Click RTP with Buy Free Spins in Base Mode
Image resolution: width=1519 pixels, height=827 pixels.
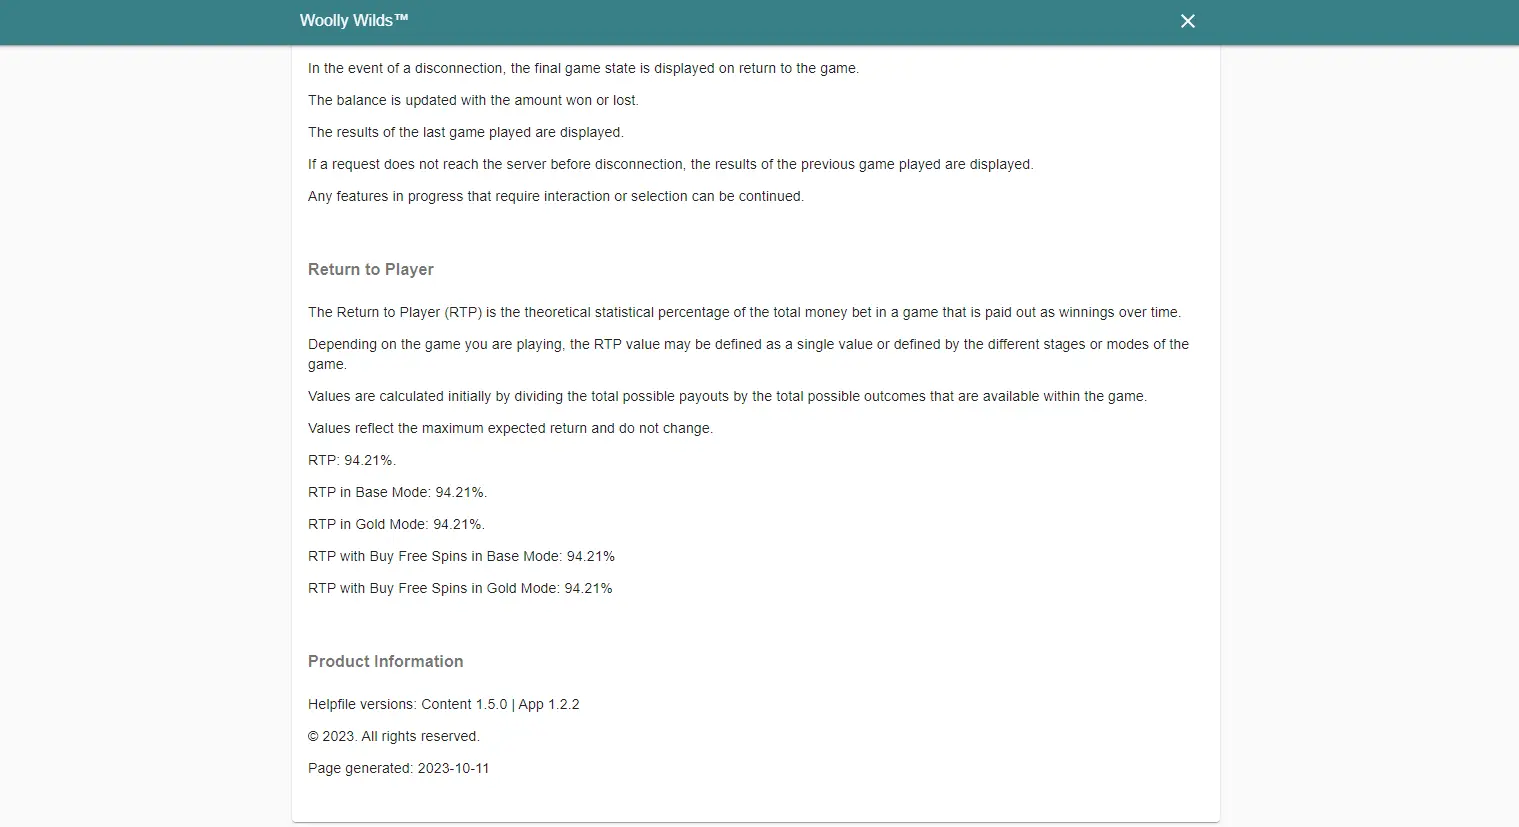[x=462, y=556]
